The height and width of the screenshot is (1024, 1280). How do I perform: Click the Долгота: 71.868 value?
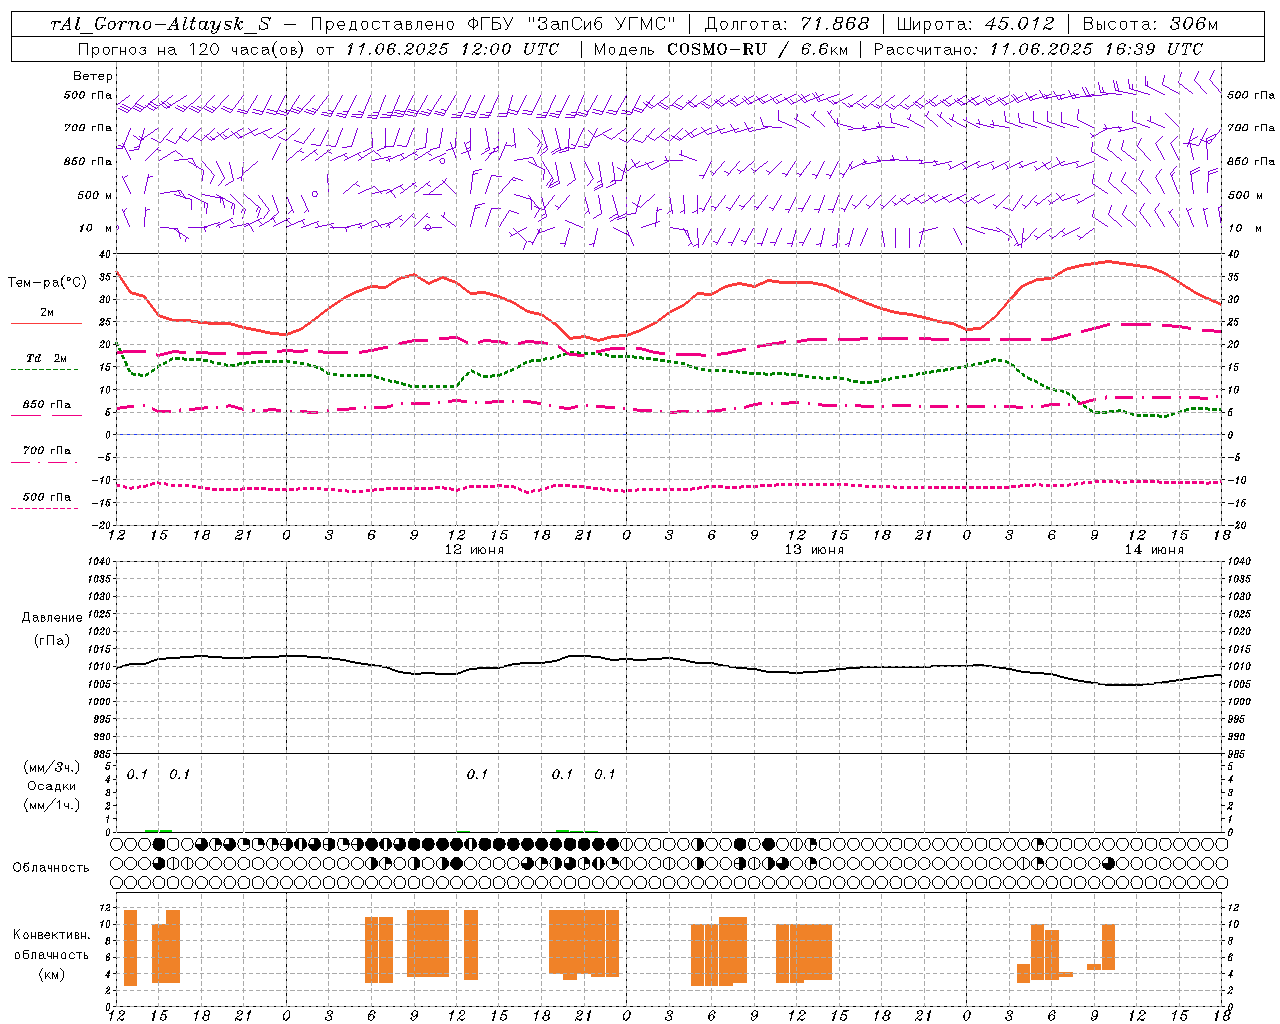click(787, 24)
